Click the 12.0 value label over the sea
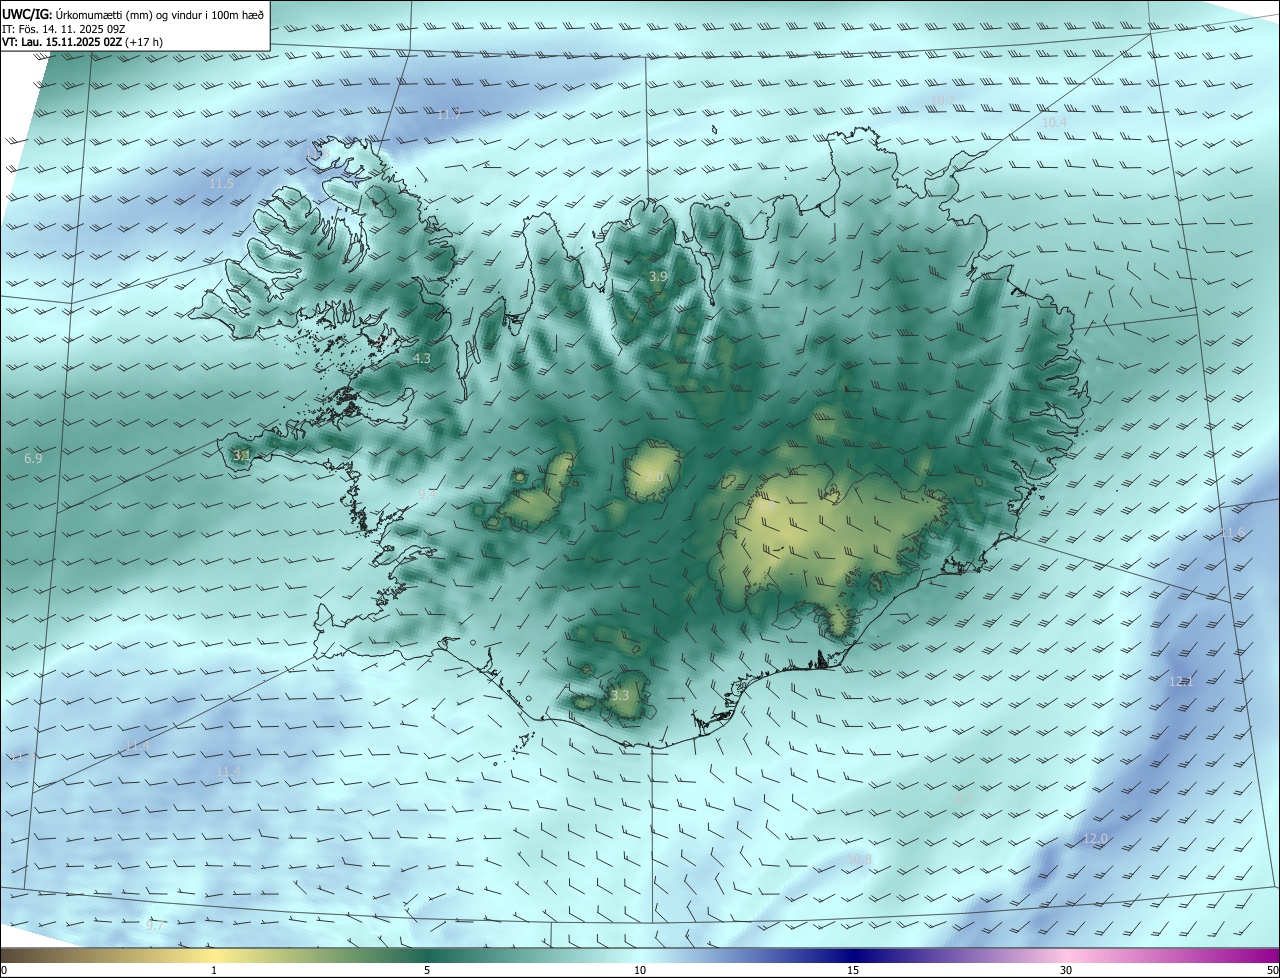The height and width of the screenshot is (978, 1280). 1096,838
